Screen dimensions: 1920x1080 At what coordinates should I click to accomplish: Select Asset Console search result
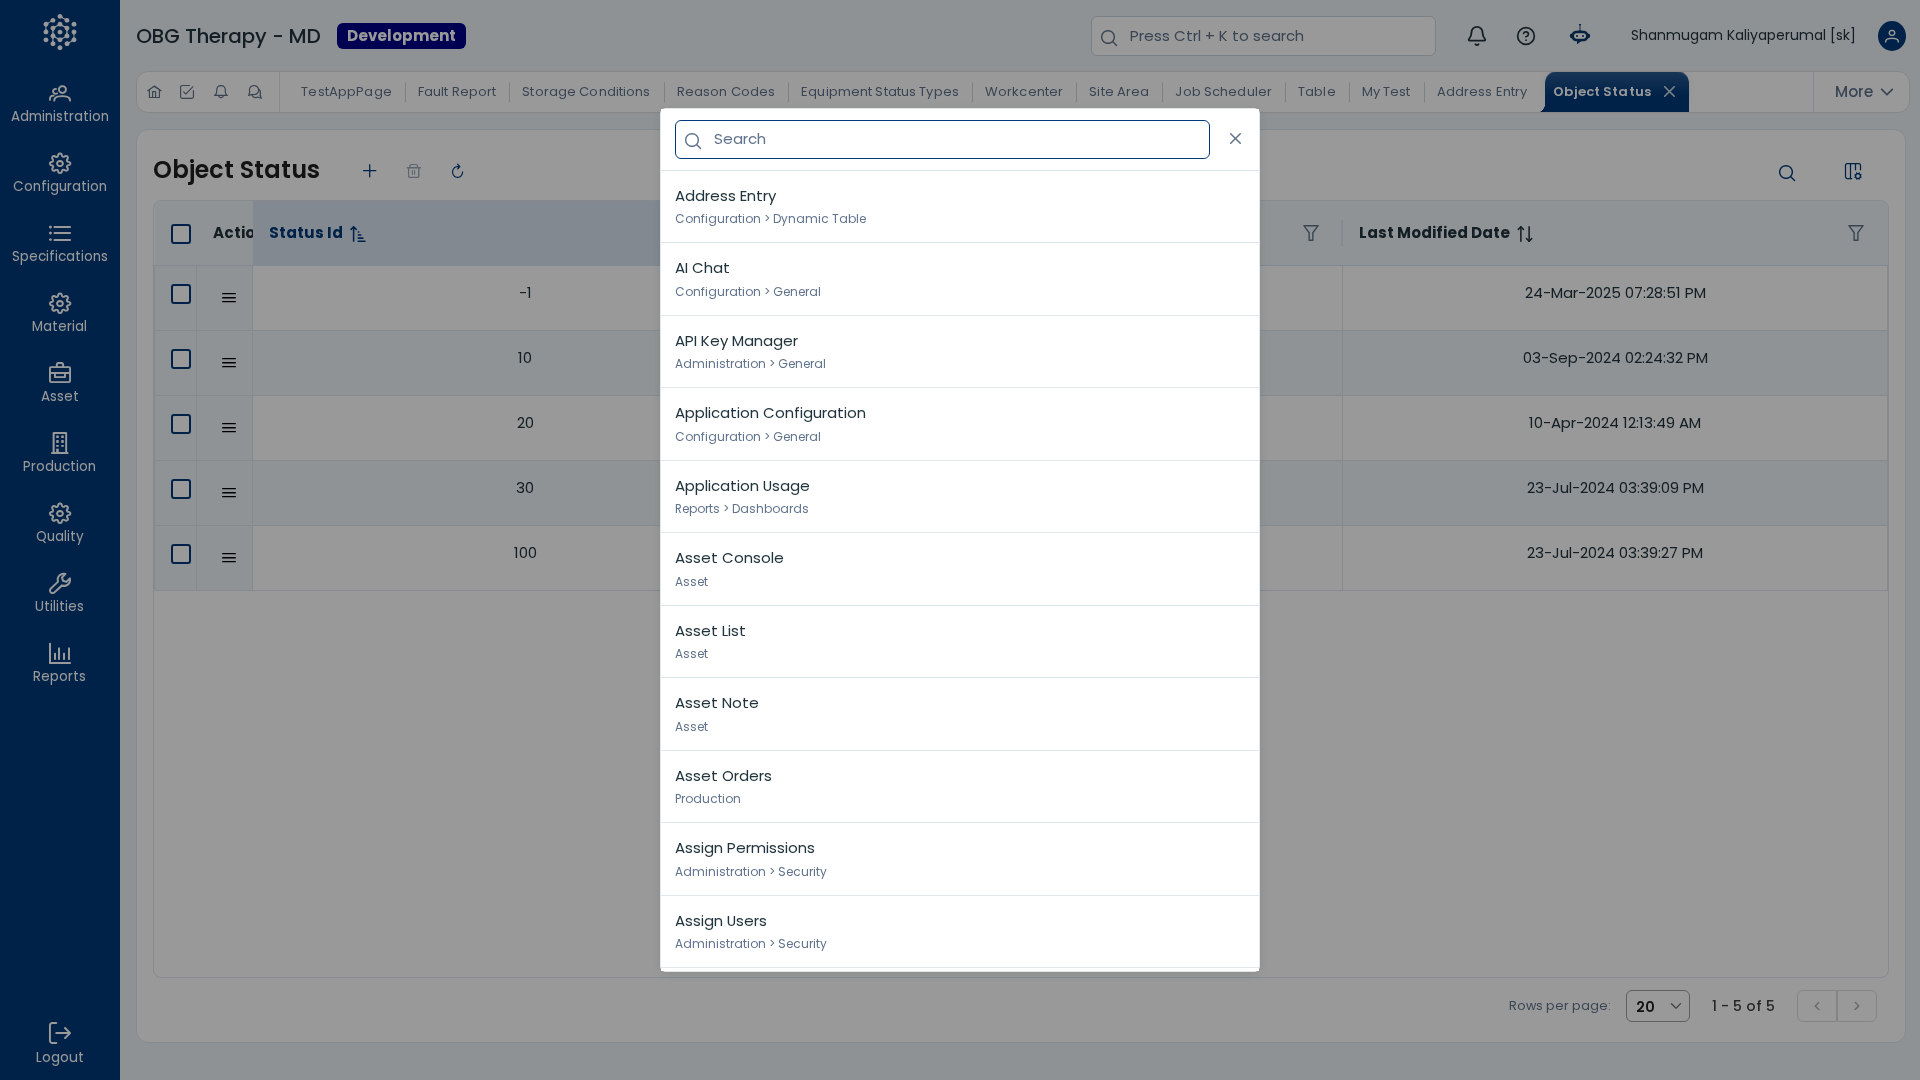(x=960, y=569)
